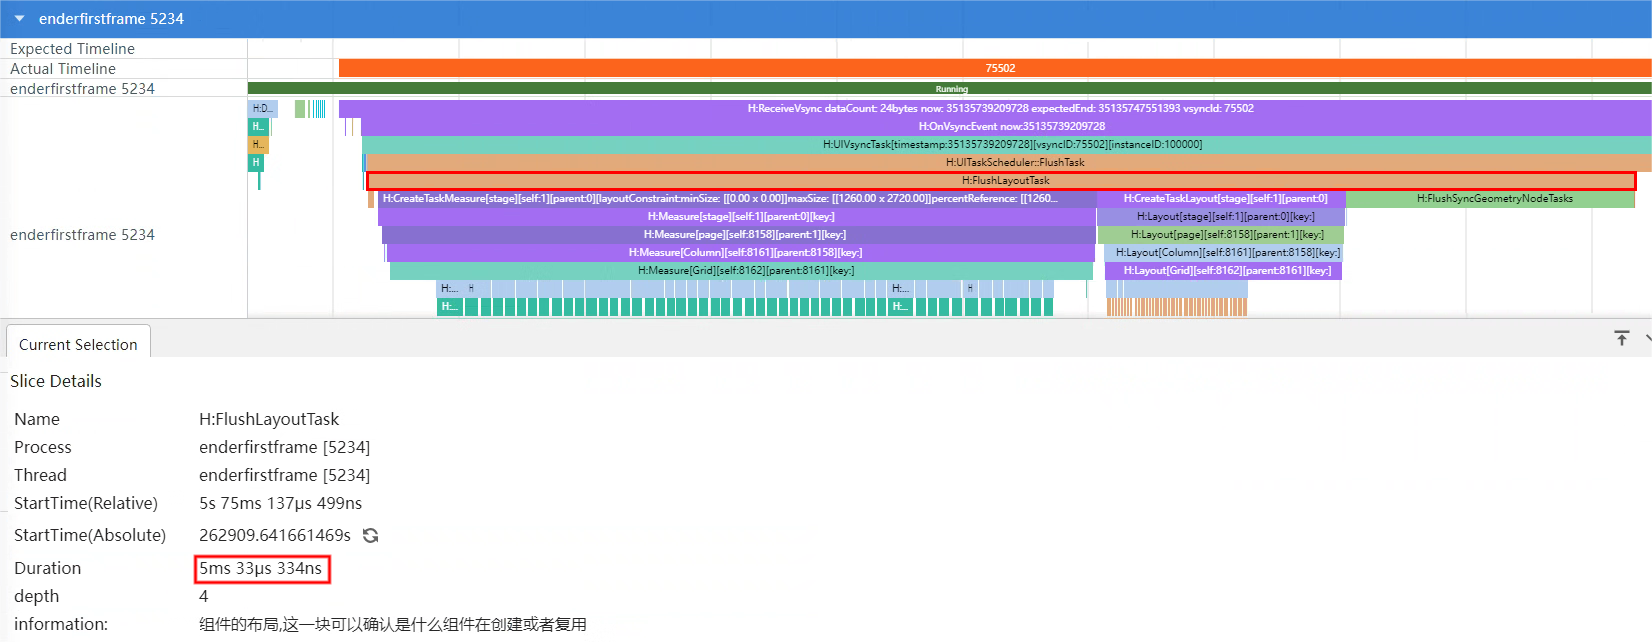Image resolution: width=1652 pixels, height=642 pixels.
Task: Select the green Running thread state bar
Action: 950,89
